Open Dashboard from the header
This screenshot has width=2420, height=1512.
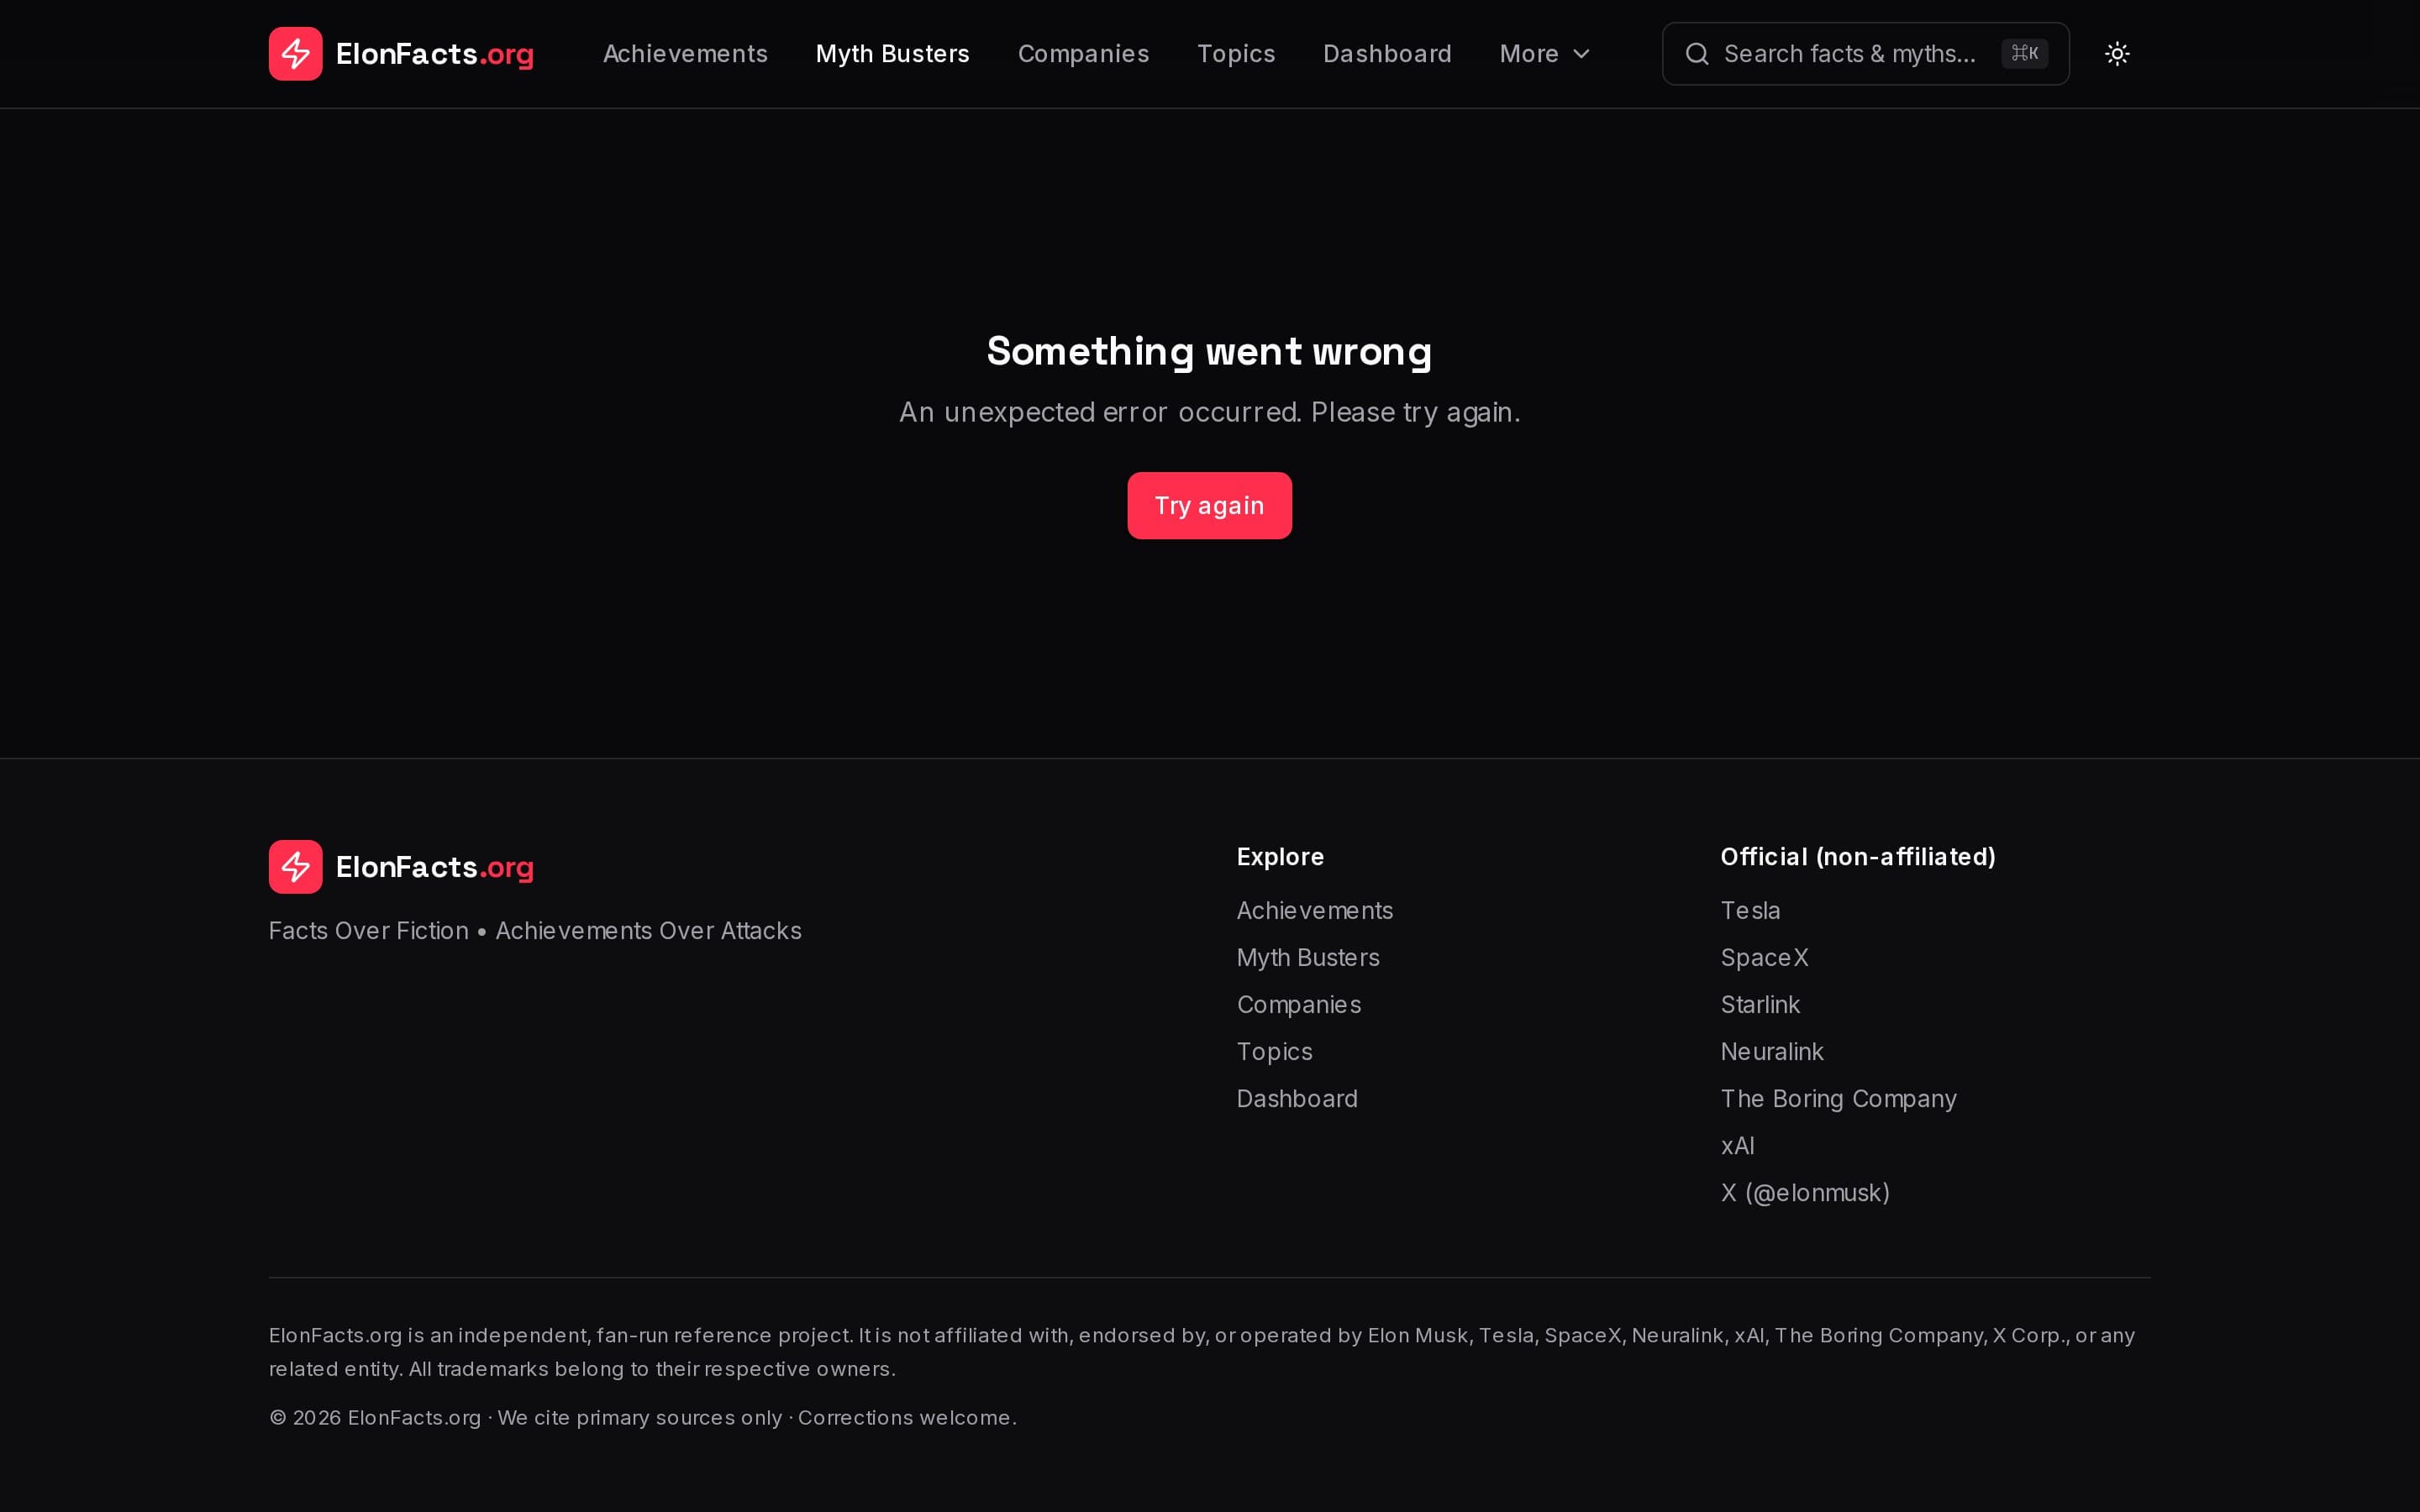pos(1387,54)
